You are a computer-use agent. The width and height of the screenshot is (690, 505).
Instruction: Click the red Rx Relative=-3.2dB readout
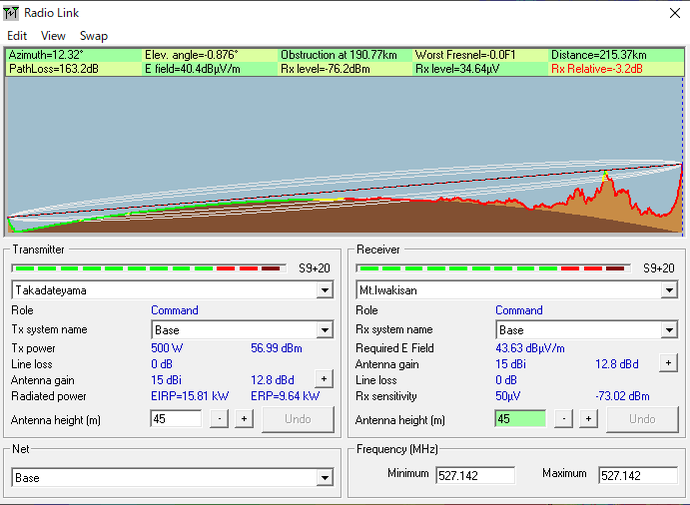597,69
